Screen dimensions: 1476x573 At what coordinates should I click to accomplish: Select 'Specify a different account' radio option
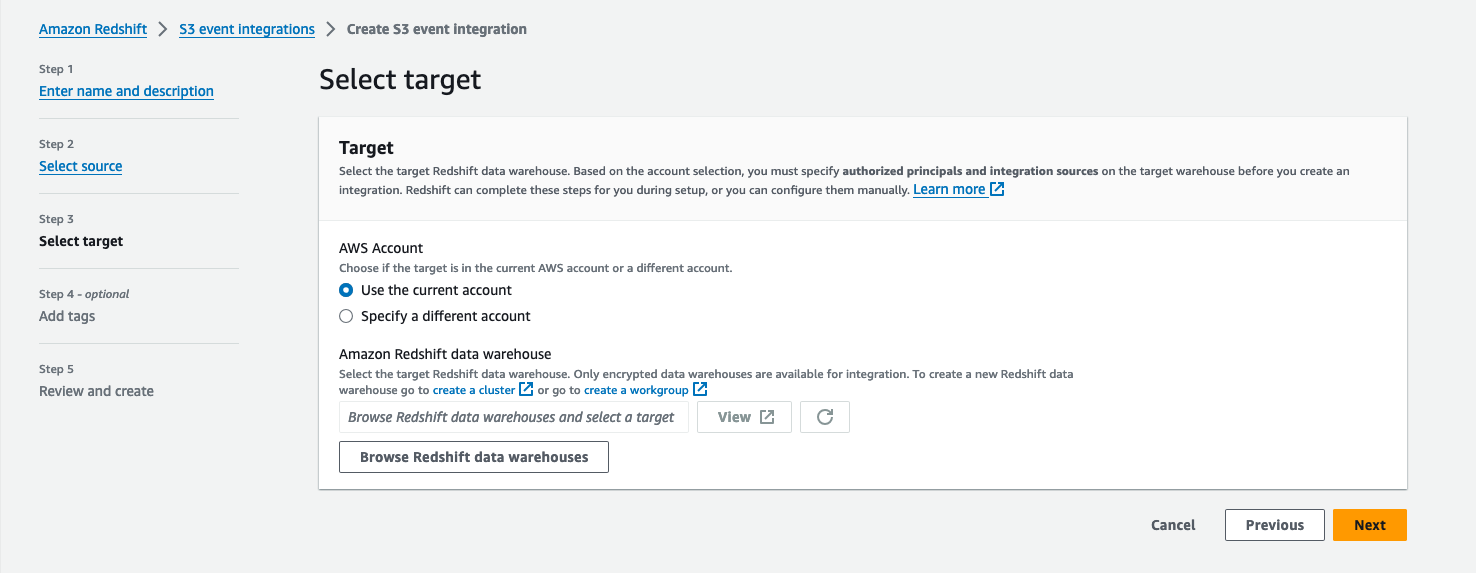(346, 316)
